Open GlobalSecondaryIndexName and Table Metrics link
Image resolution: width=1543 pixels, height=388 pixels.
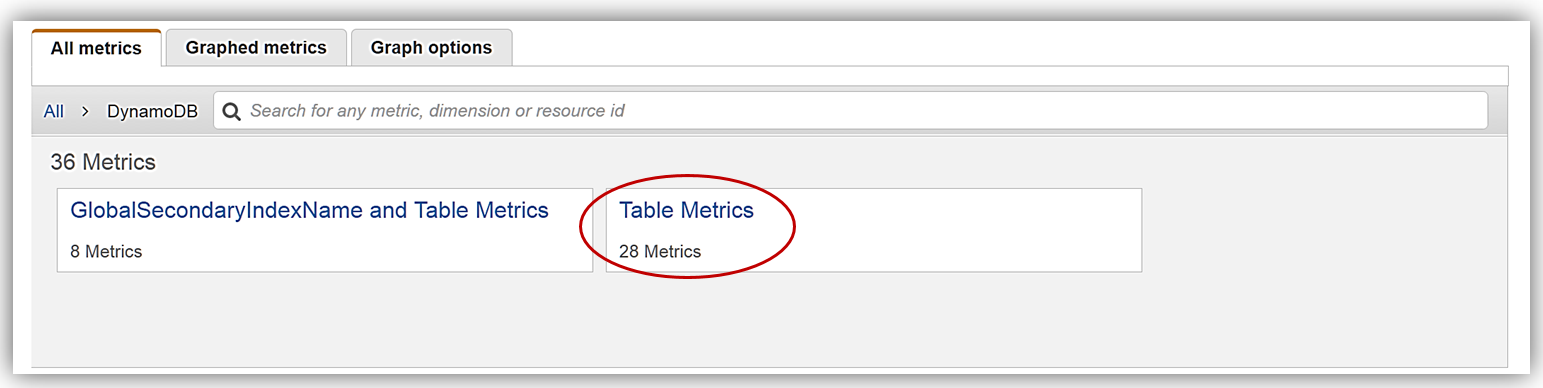click(310, 211)
